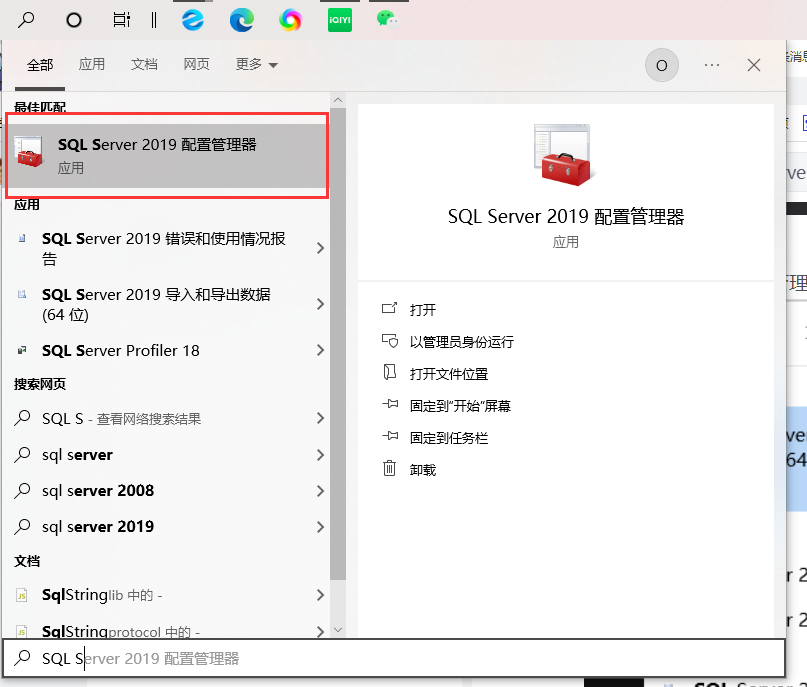The image size is (807, 687).
Task: Click magnifier icon beside sql server 2008
Action: pos(22,490)
